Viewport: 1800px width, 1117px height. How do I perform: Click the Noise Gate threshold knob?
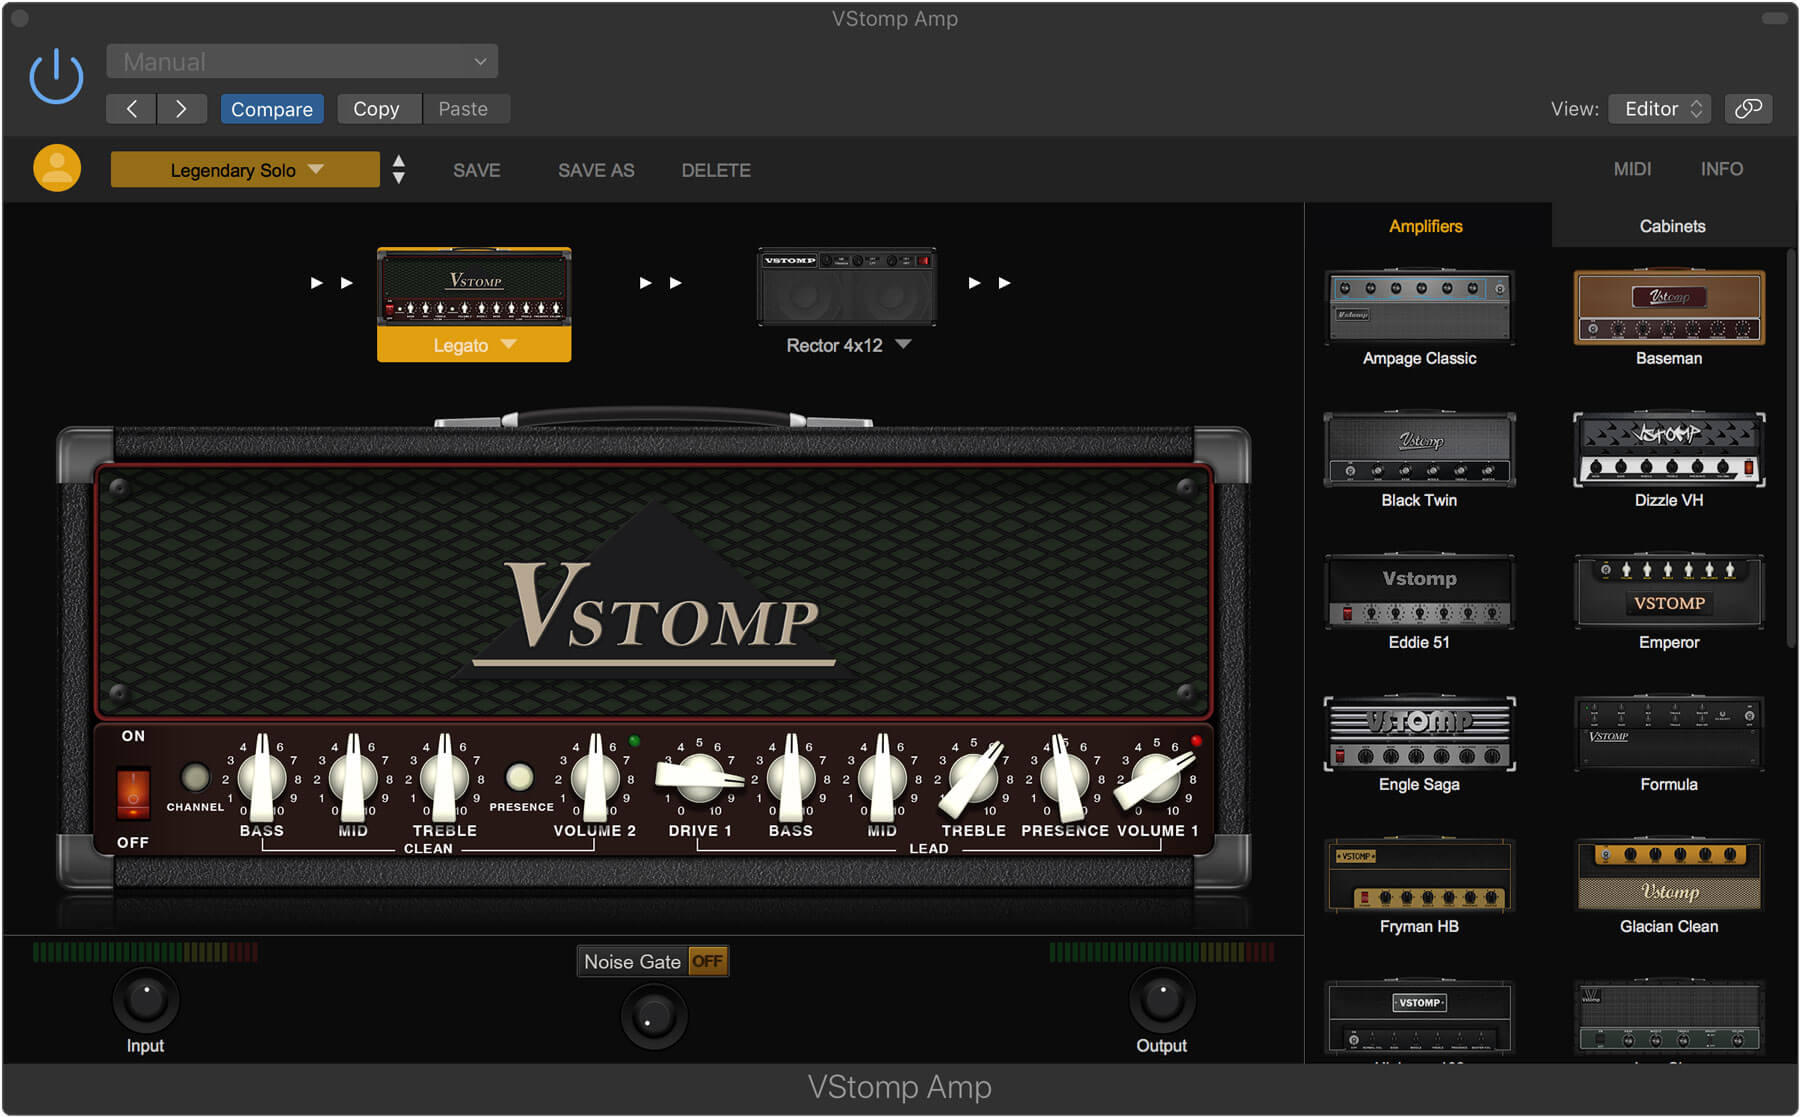(x=654, y=1017)
